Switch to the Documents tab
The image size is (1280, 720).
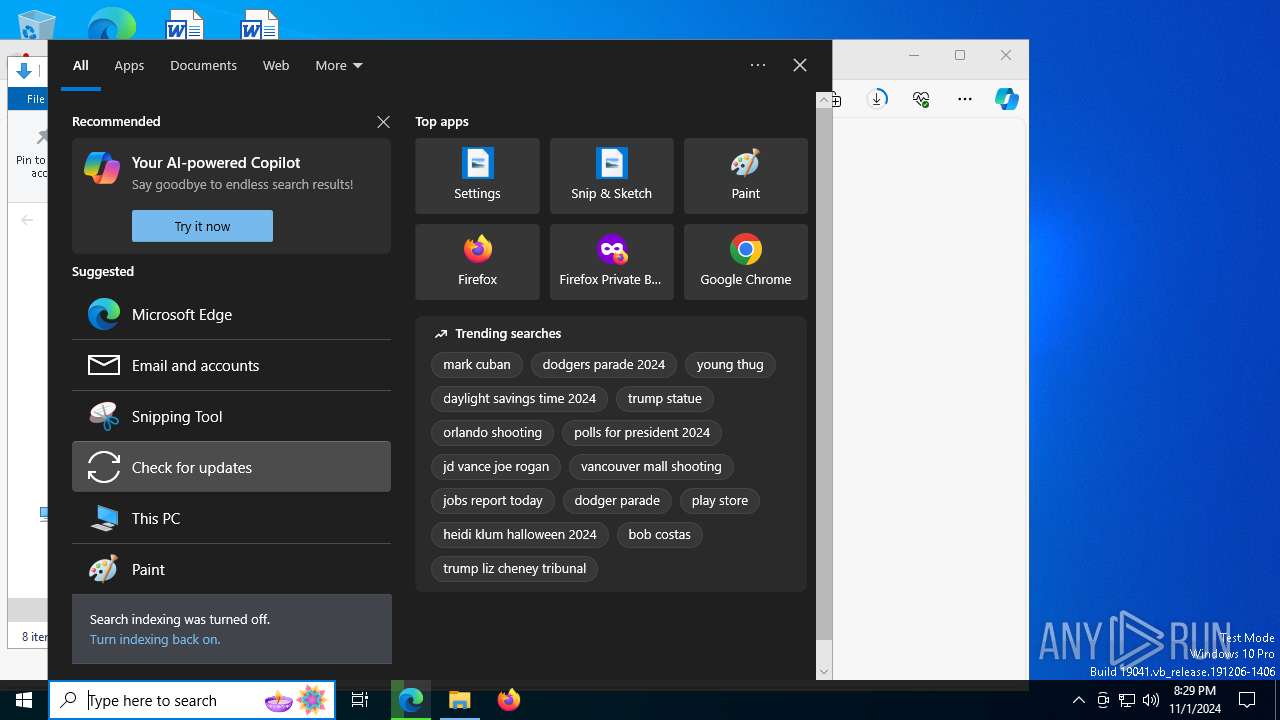coord(203,65)
